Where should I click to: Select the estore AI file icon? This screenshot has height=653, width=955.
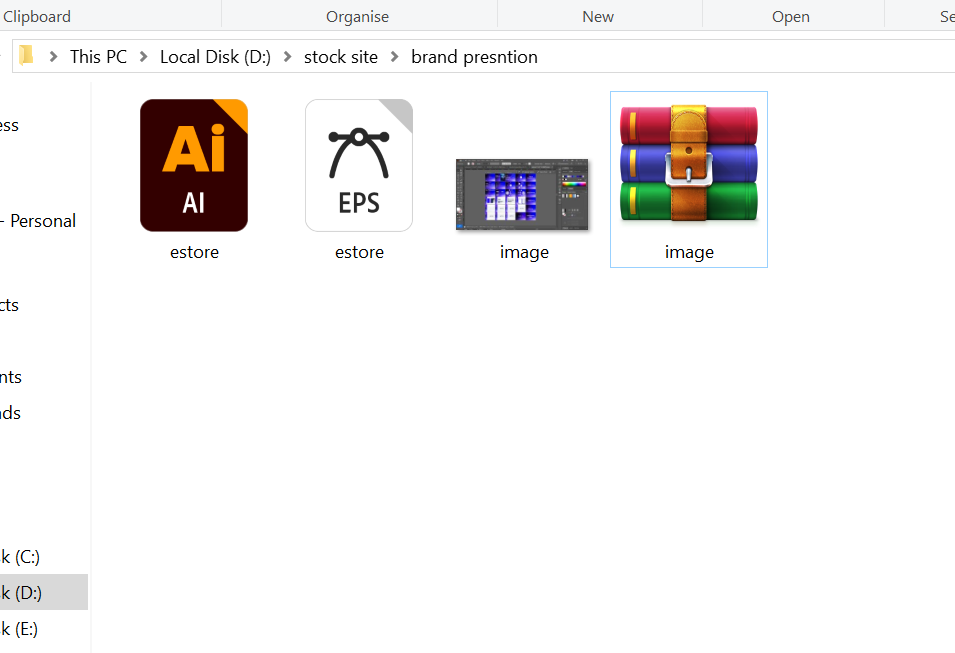[x=194, y=165]
